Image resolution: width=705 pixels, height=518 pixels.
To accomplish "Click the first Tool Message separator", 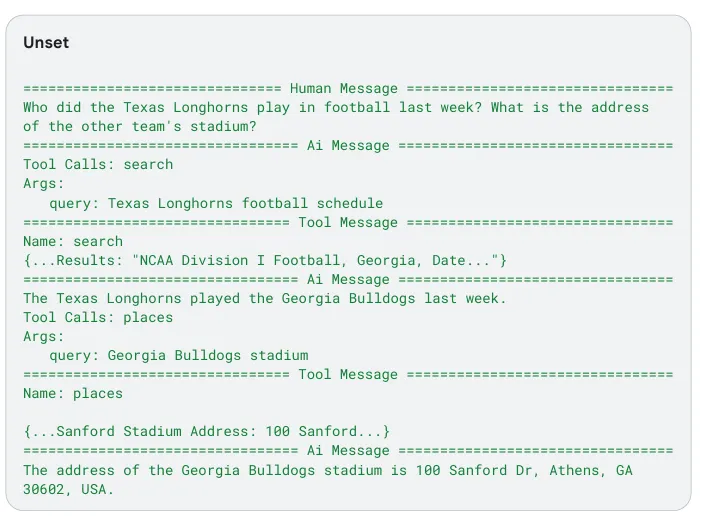I will point(348,222).
